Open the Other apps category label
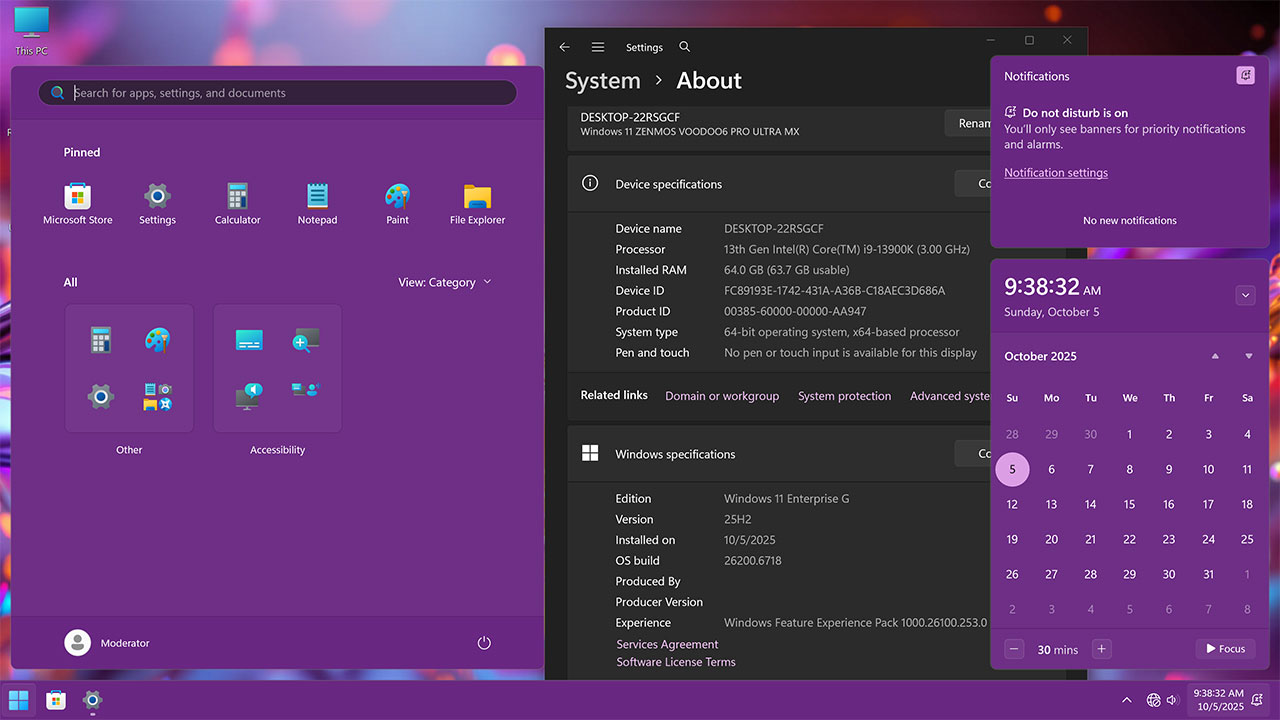Image resolution: width=1280 pixels, height=720 pixels. 129,450
